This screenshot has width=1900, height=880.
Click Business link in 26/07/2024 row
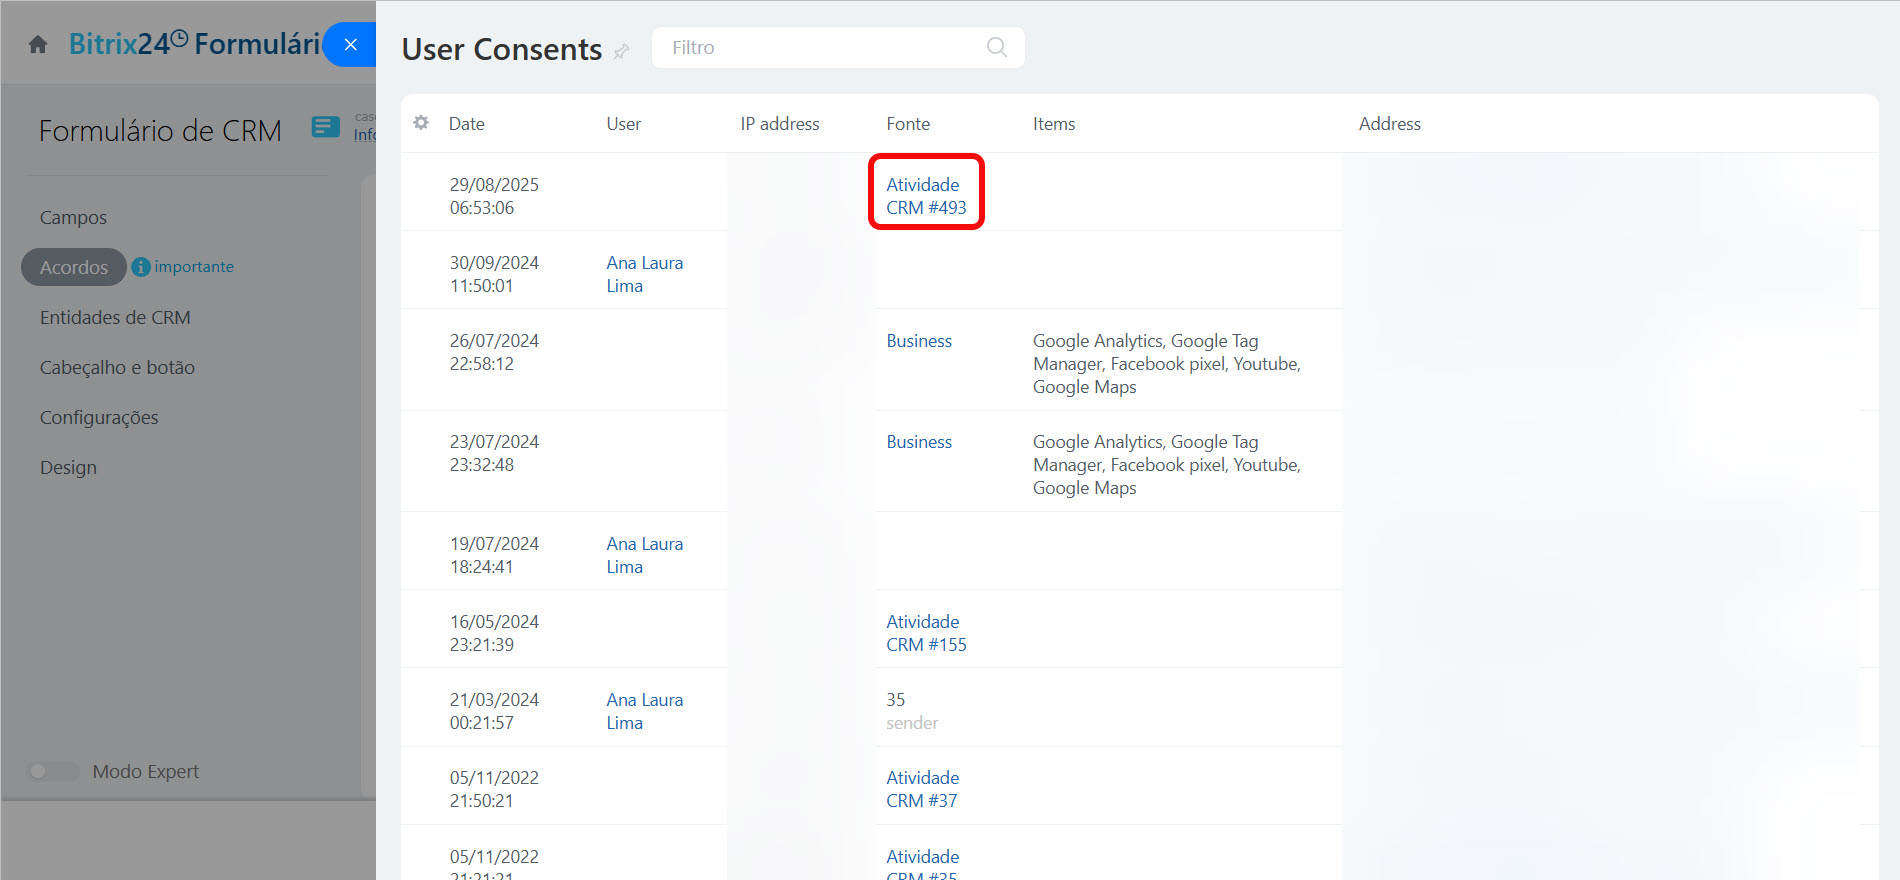918,341
